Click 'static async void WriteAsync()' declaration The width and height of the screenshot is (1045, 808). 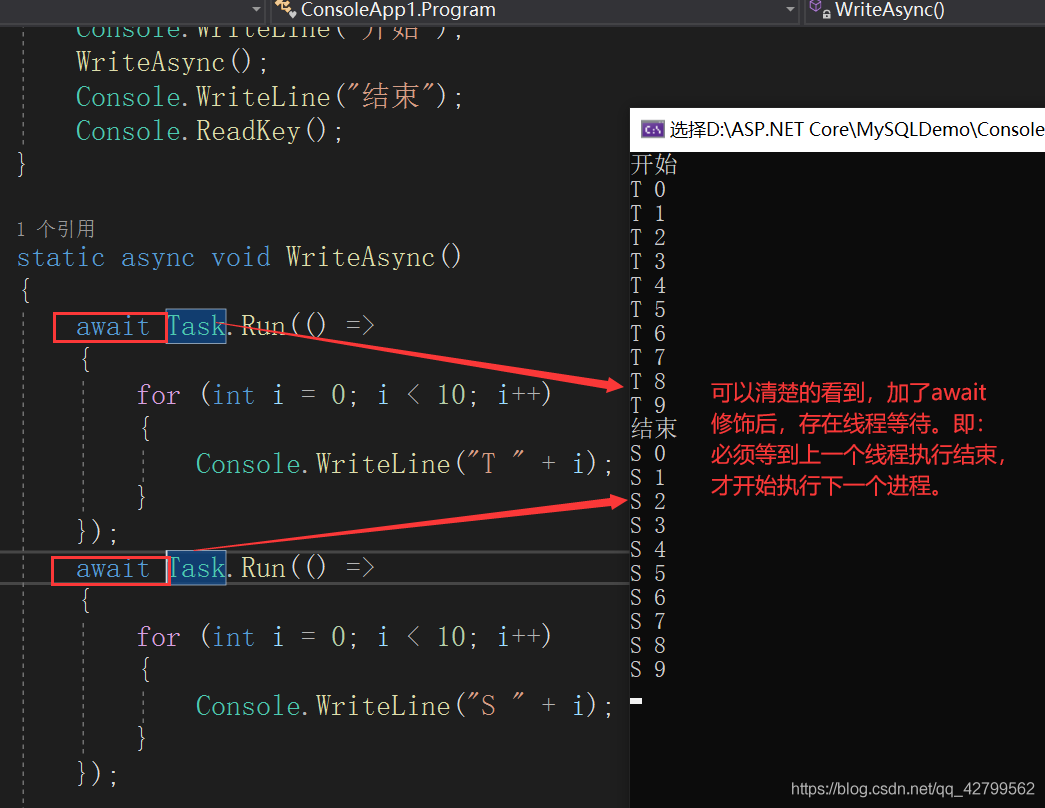pos(239,257)
